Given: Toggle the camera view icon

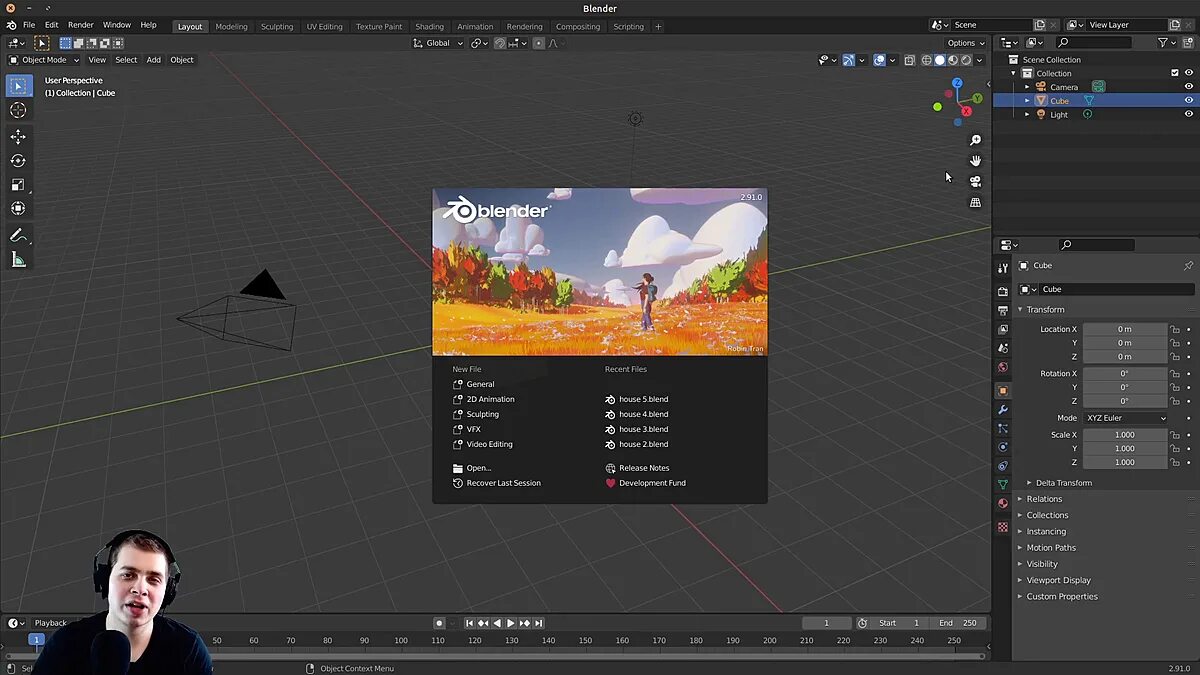Looking at the screenshot, I should point(976,181).
